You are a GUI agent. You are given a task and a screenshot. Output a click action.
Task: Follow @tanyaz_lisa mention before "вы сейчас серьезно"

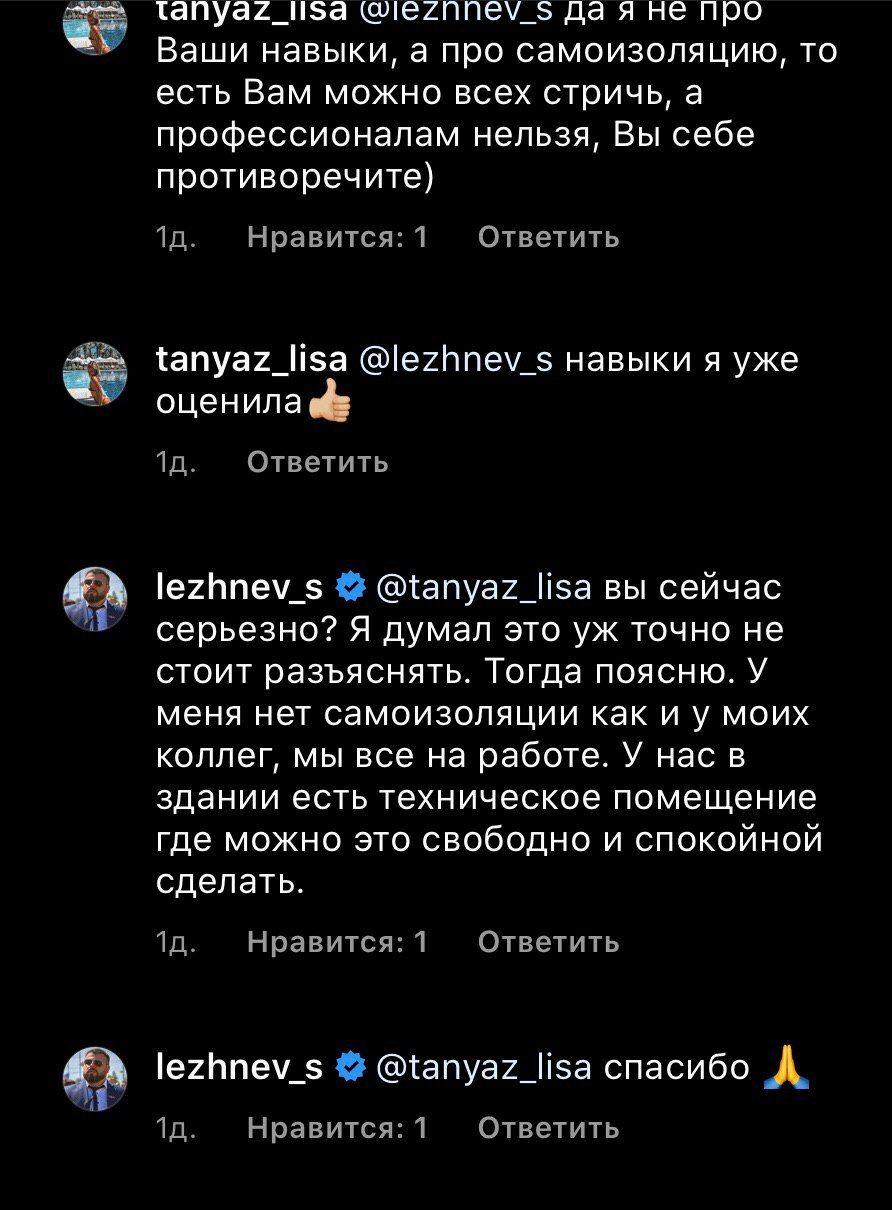point(484,588)
